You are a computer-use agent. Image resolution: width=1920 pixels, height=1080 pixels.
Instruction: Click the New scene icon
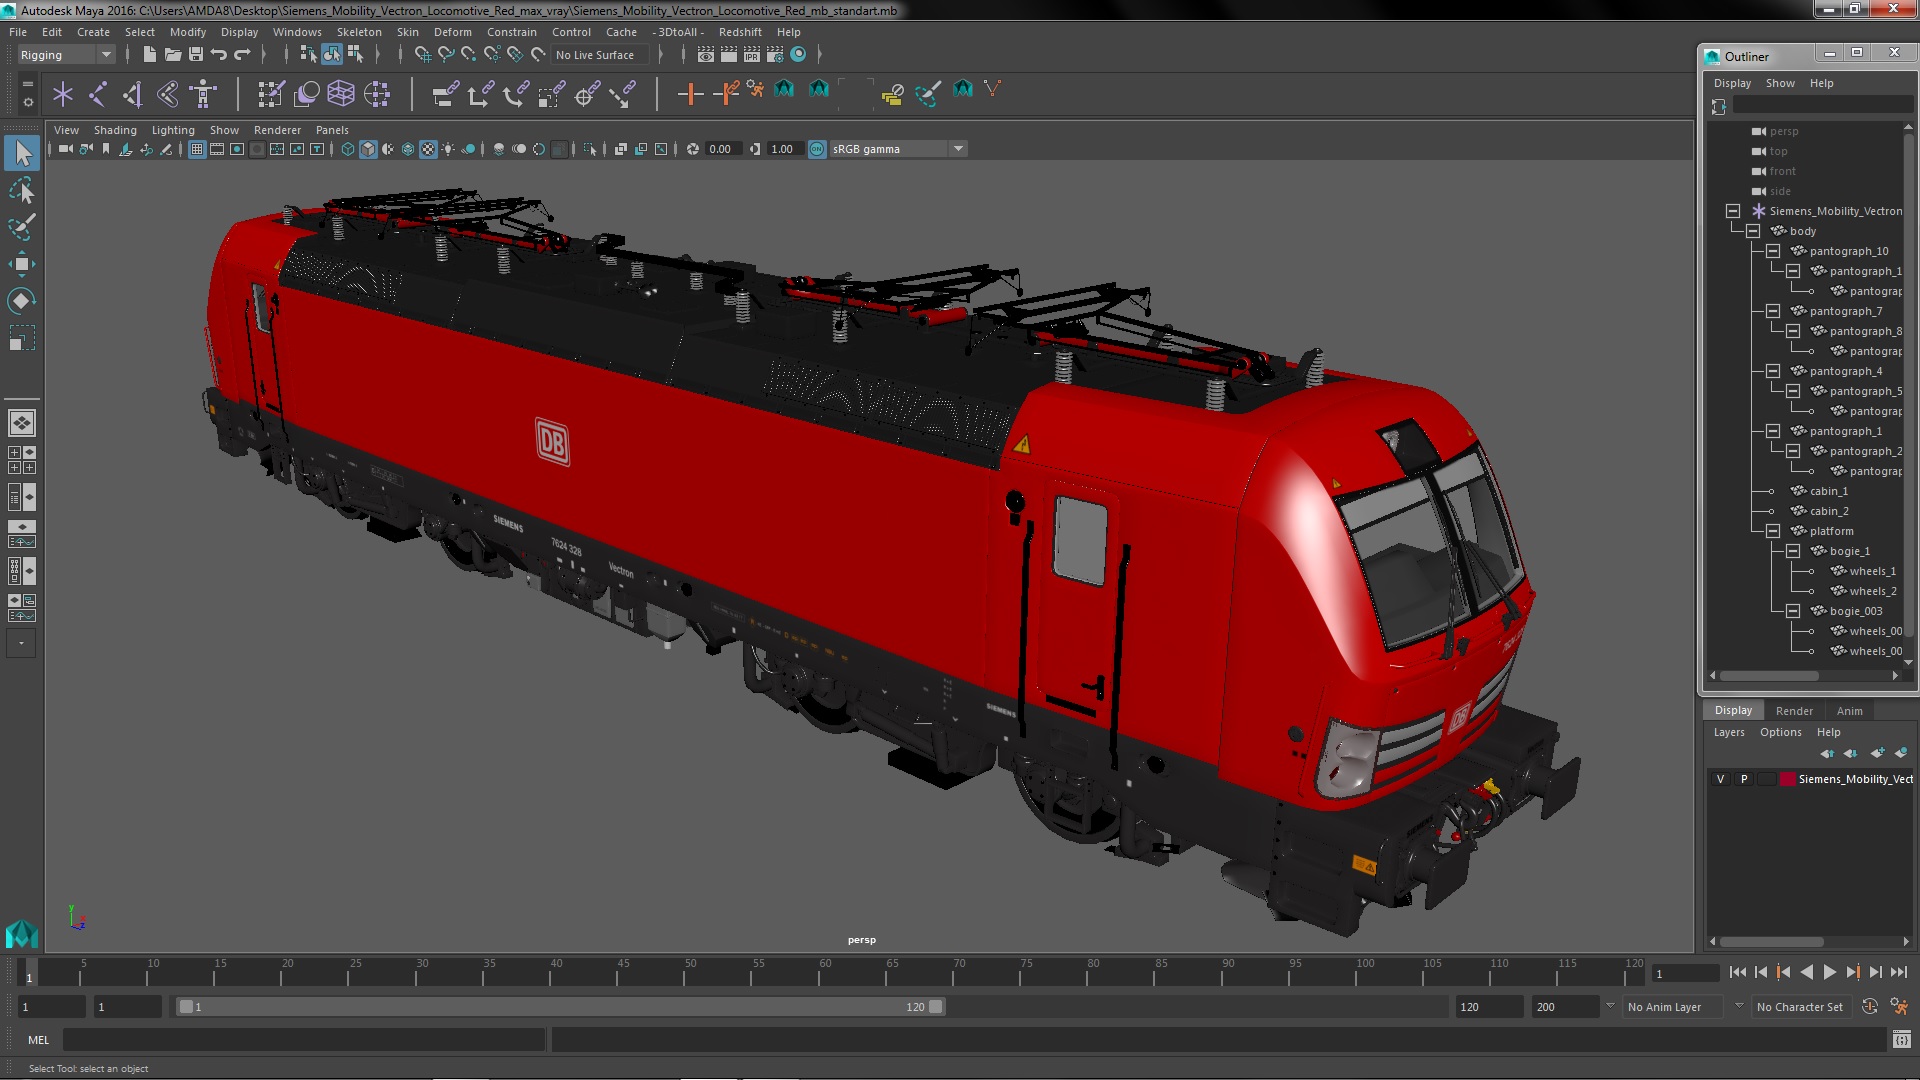pyautogui.click(x=149, y=55)
